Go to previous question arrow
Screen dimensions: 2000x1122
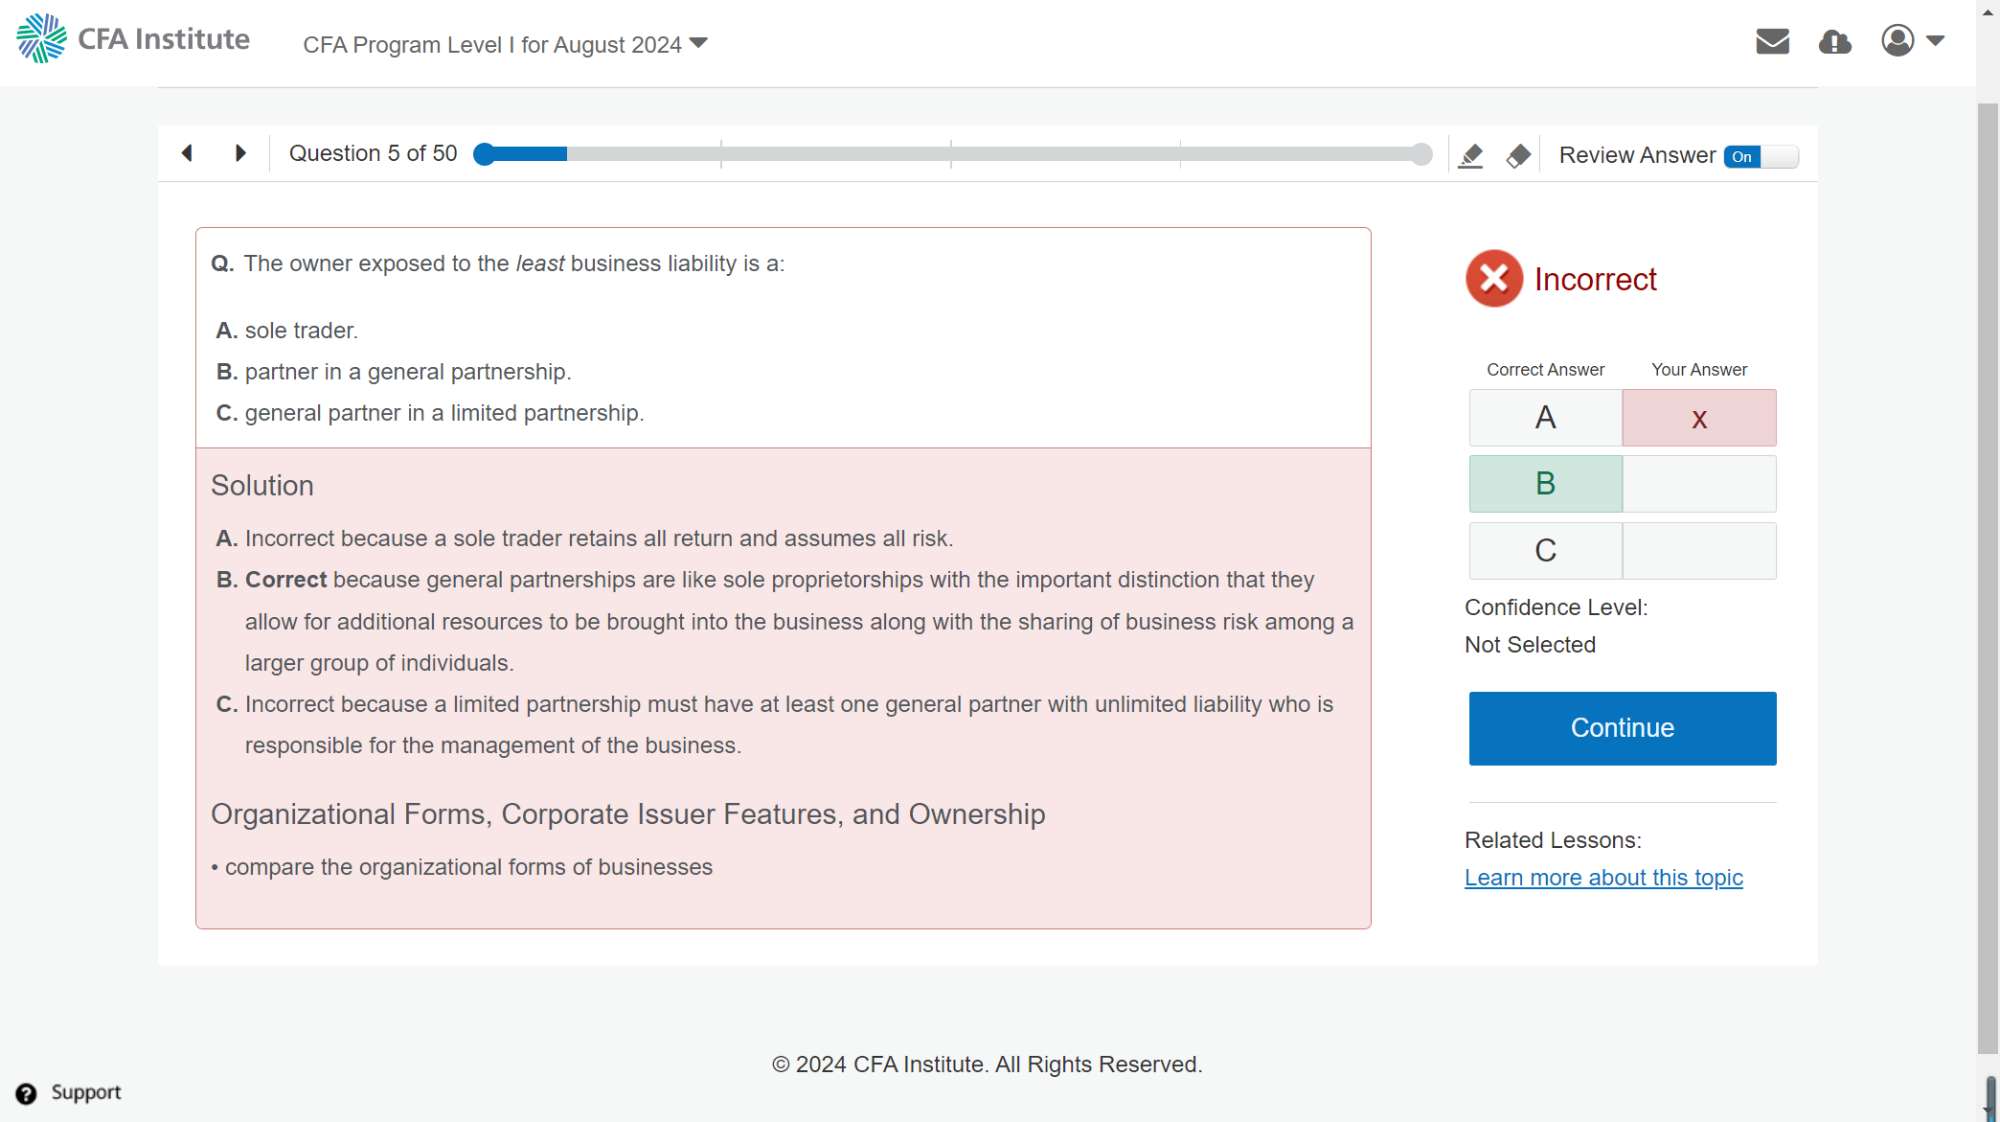[187, 153]
